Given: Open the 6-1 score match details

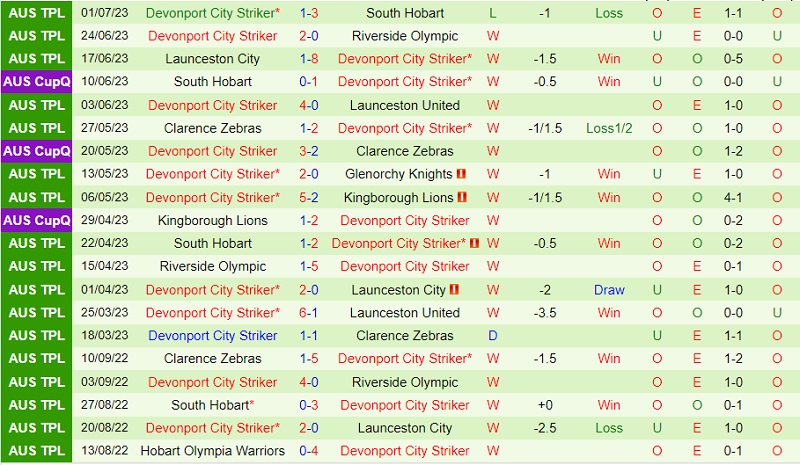Looking at the screenshot, I should pos(309,313).
